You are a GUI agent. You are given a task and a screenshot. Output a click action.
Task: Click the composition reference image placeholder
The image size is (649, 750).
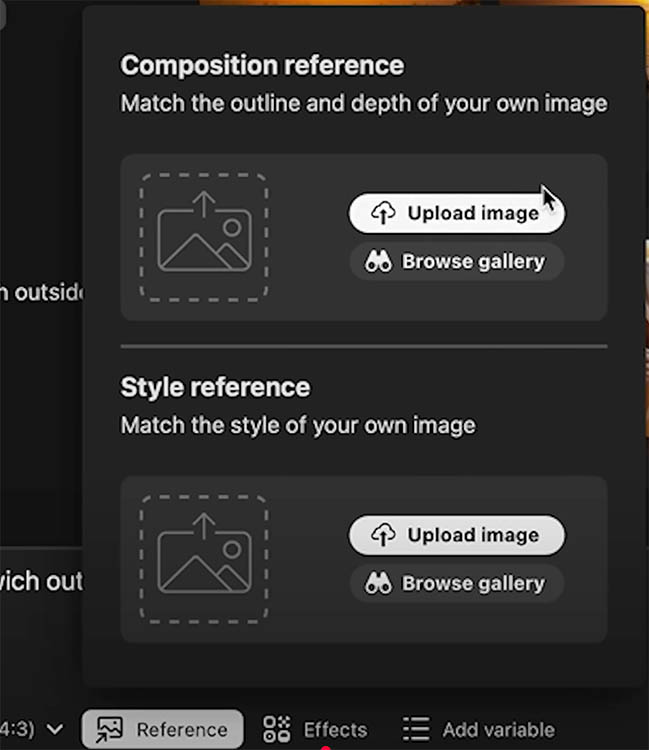(x=204, y=237)
